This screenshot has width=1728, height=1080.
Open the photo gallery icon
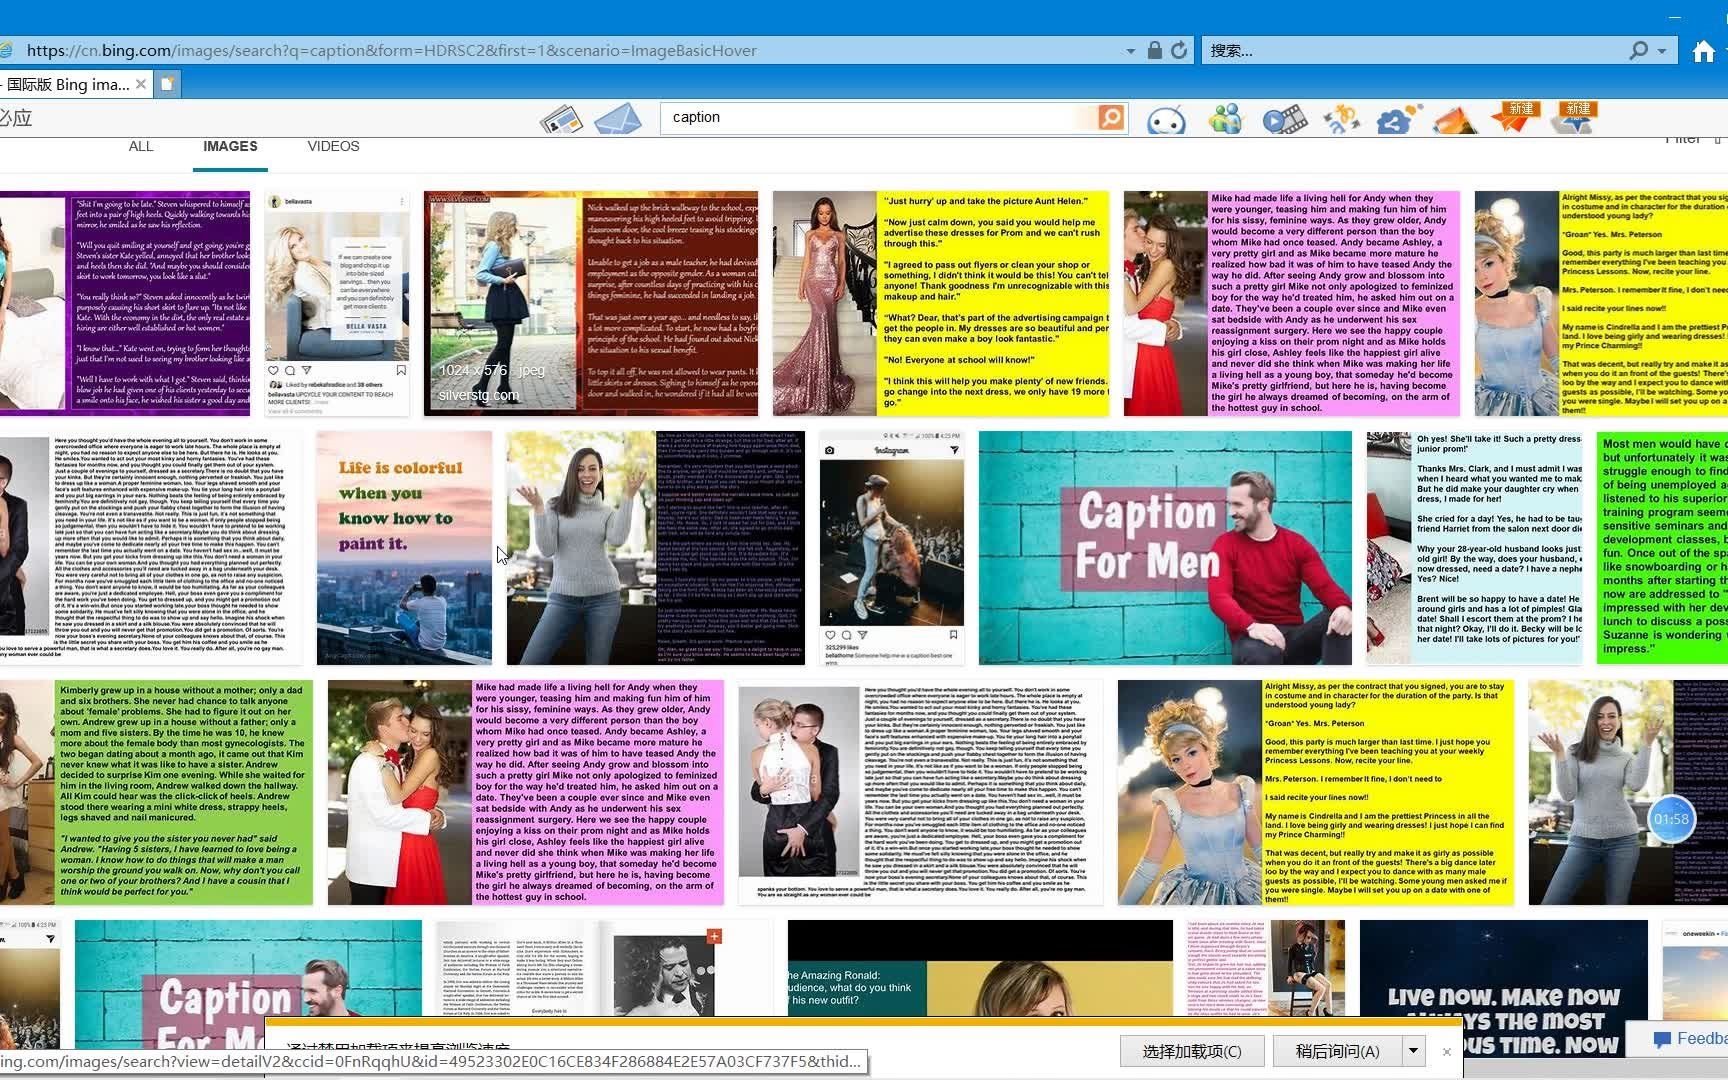(x=1455, y=120)
